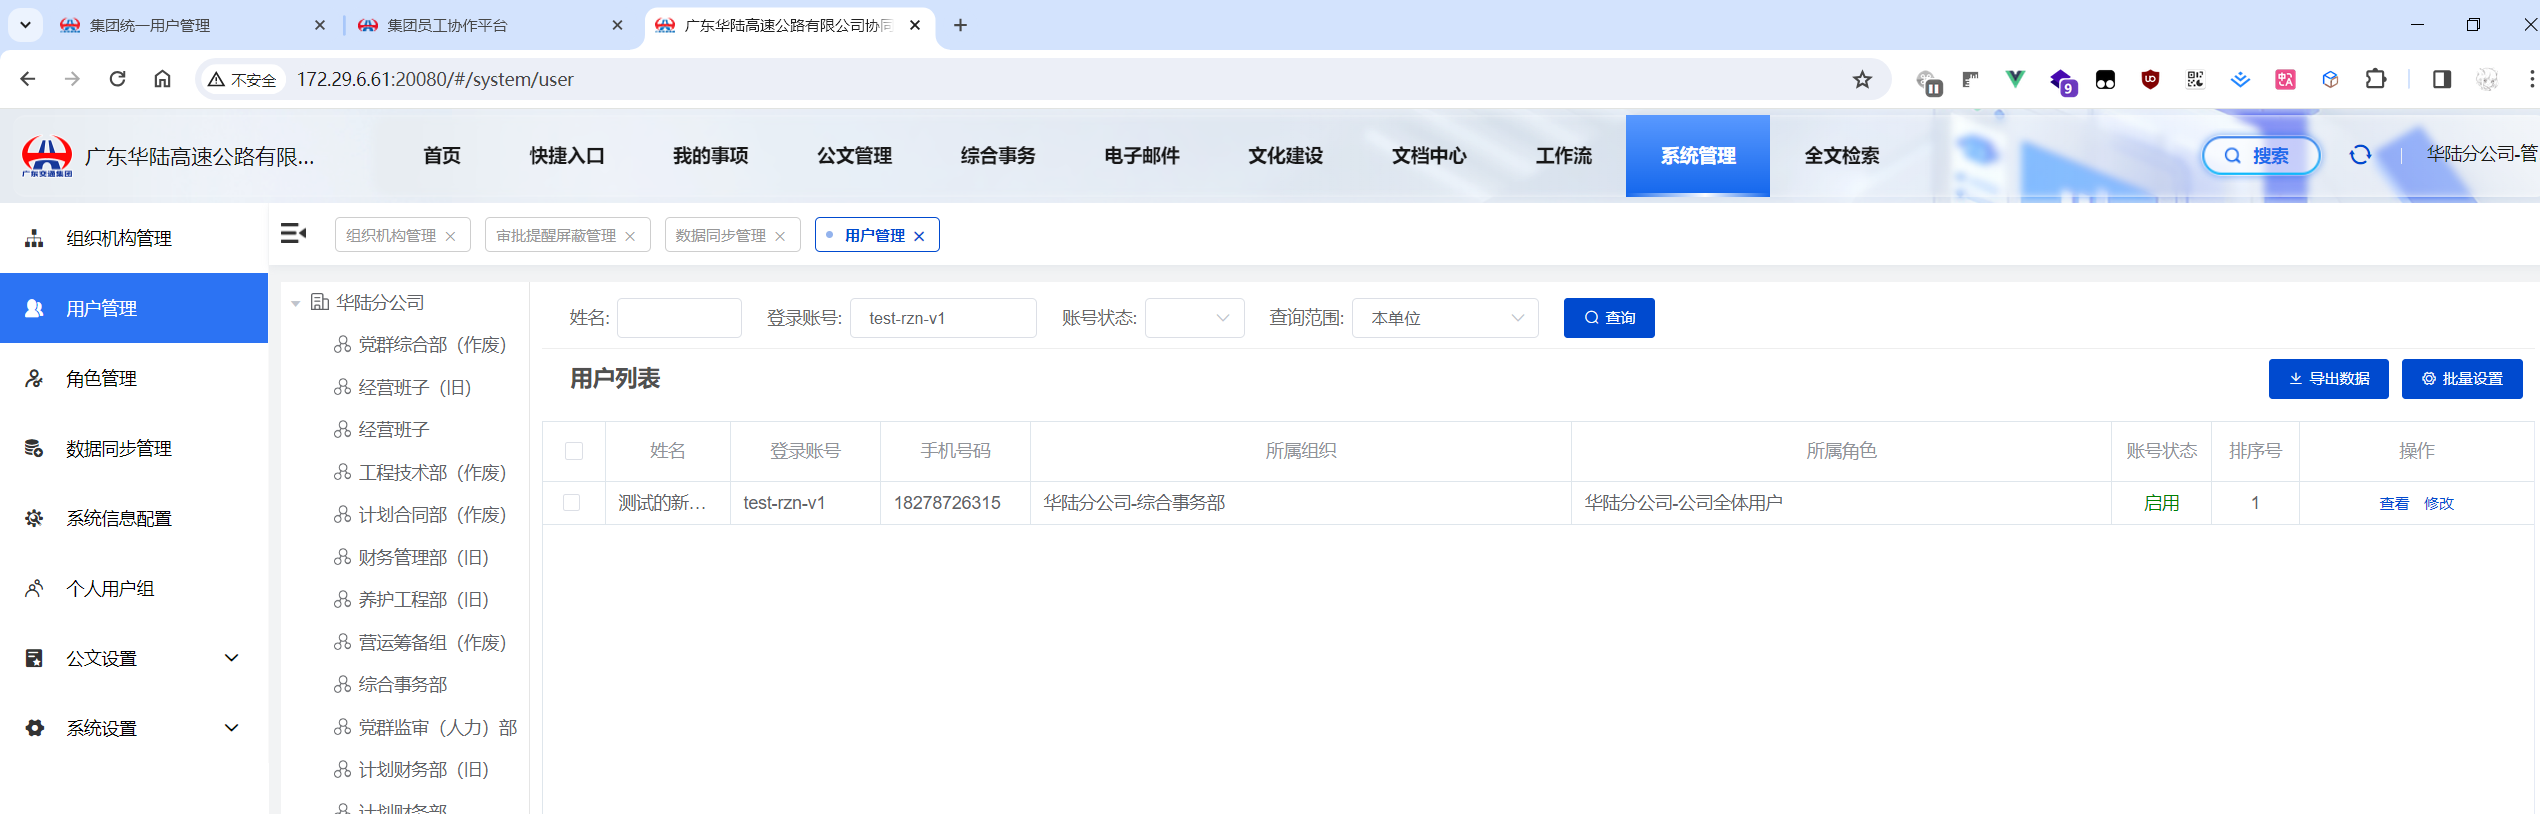Click the refresh icon beside the search button
Image resolution: width=2540 pixels, height=814 pixels.
[2360, 155]
